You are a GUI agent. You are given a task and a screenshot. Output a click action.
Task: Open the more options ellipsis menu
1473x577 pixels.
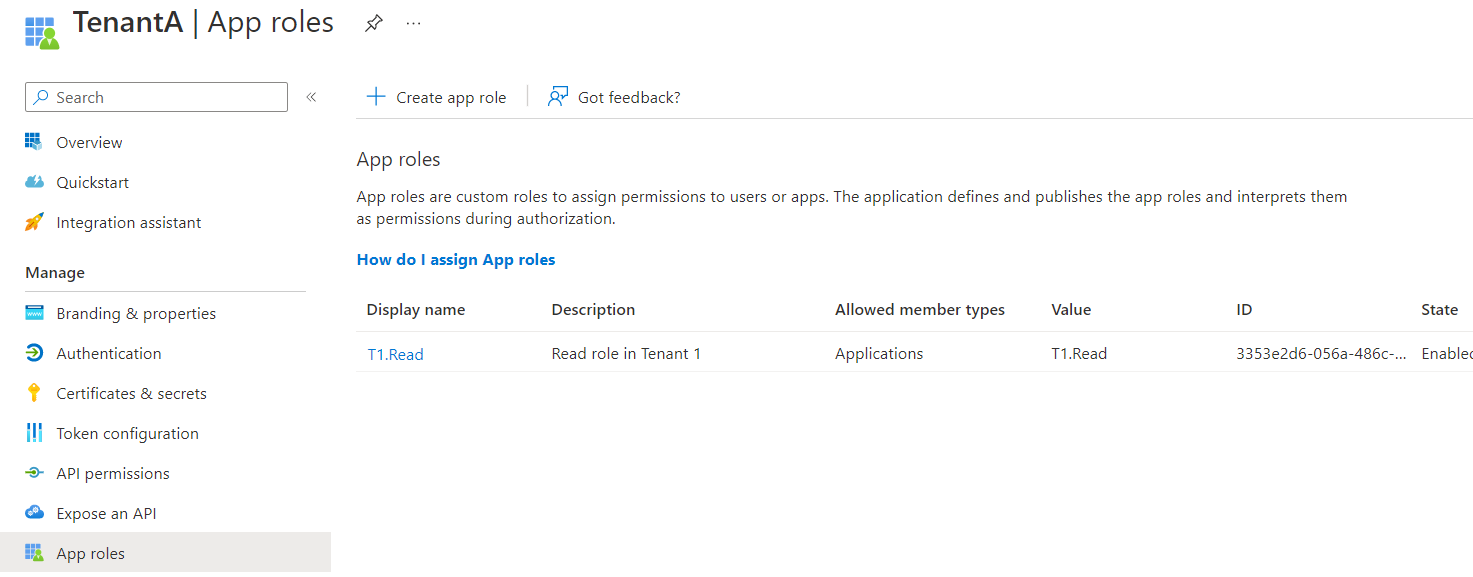click(x=414, y=23)
